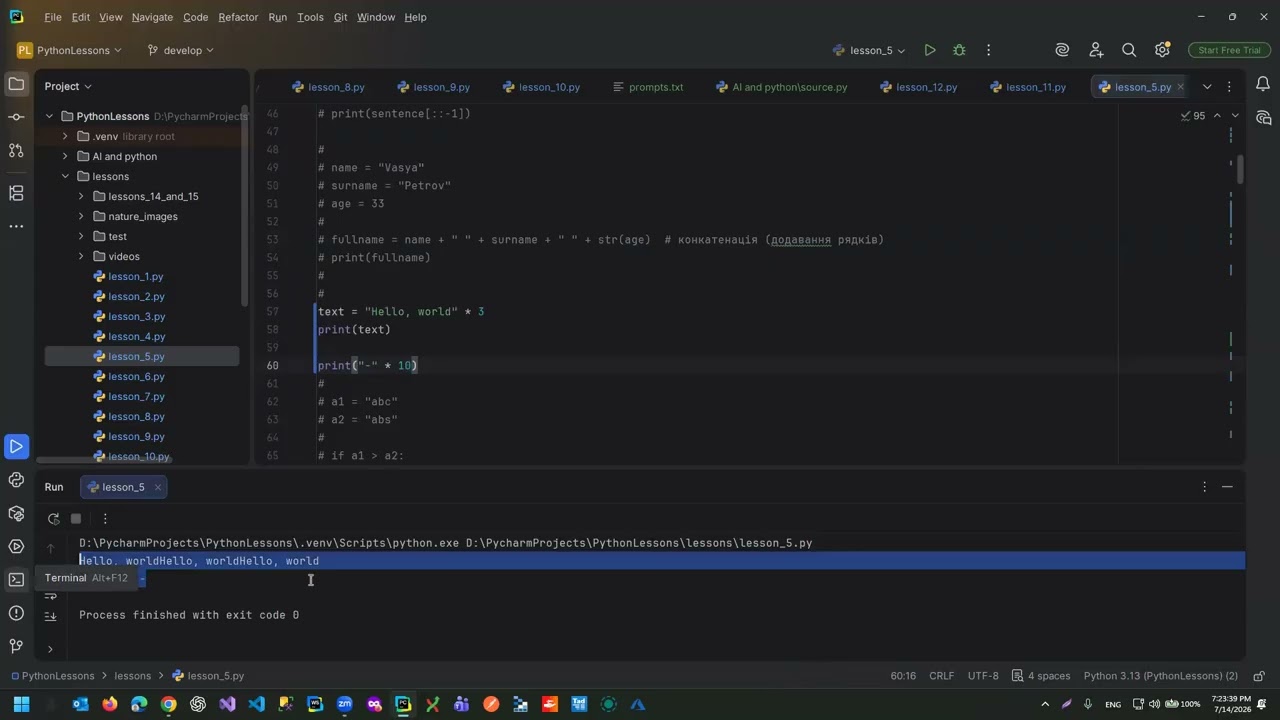Open lesson_3.py in project tree
Image resolution: width=1280 pixels, height=720 pixels.
pos(136,316)
